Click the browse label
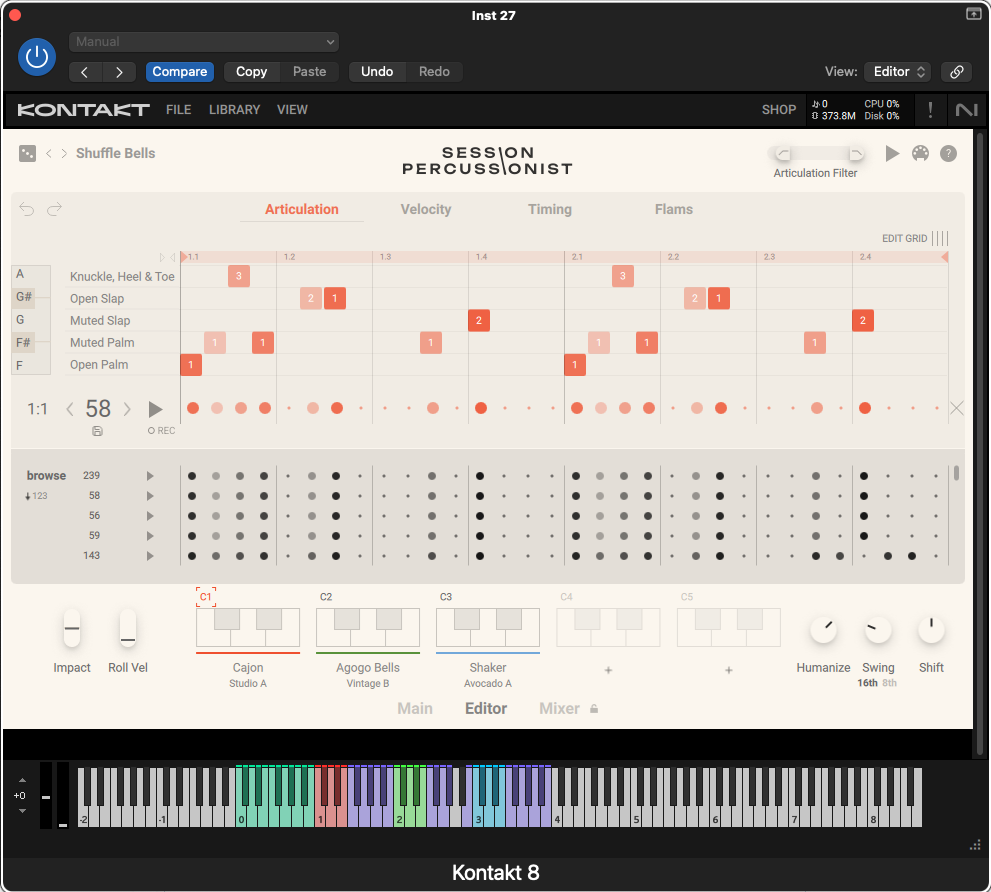Screen dimensions: 991x892 pos(46,475)
